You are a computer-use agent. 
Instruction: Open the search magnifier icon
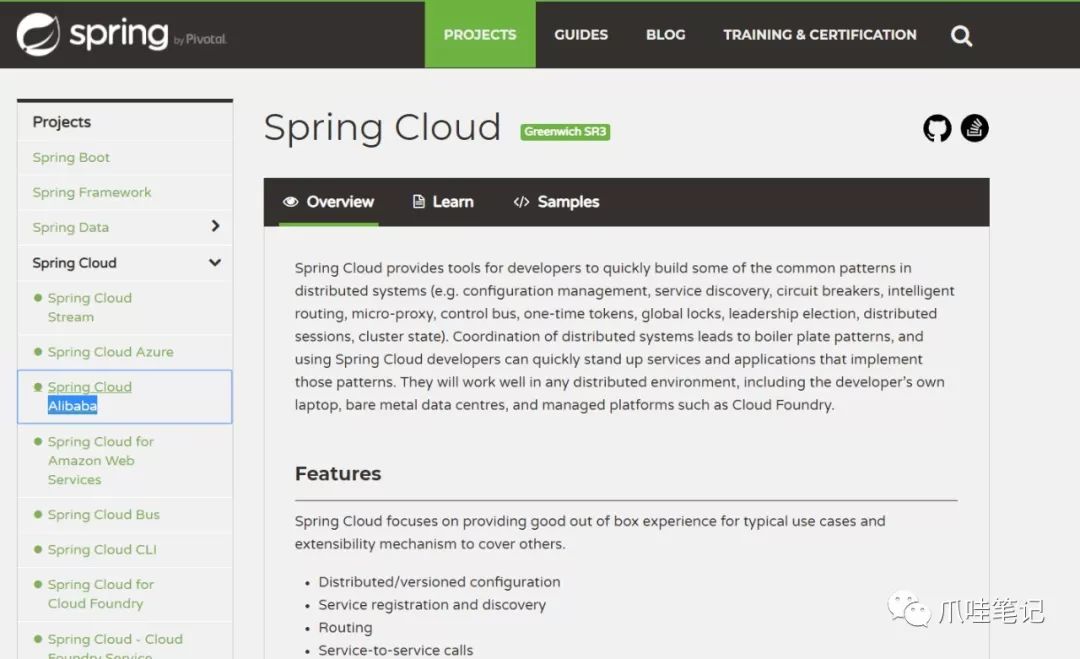962,35
